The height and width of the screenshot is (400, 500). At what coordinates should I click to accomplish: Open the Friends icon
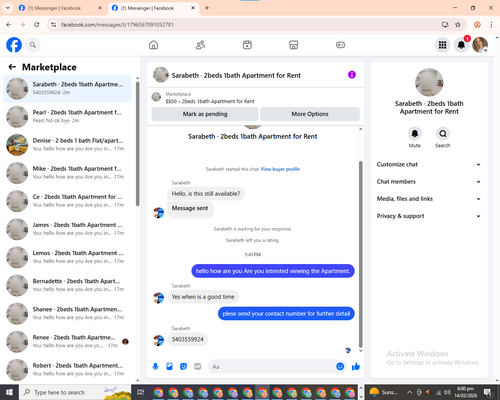pos(200,45)
